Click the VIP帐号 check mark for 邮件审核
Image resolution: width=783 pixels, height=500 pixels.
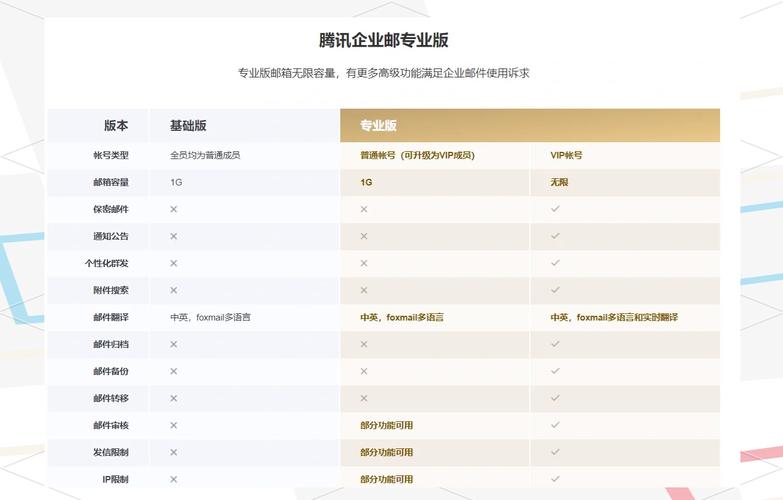point(555,425)
